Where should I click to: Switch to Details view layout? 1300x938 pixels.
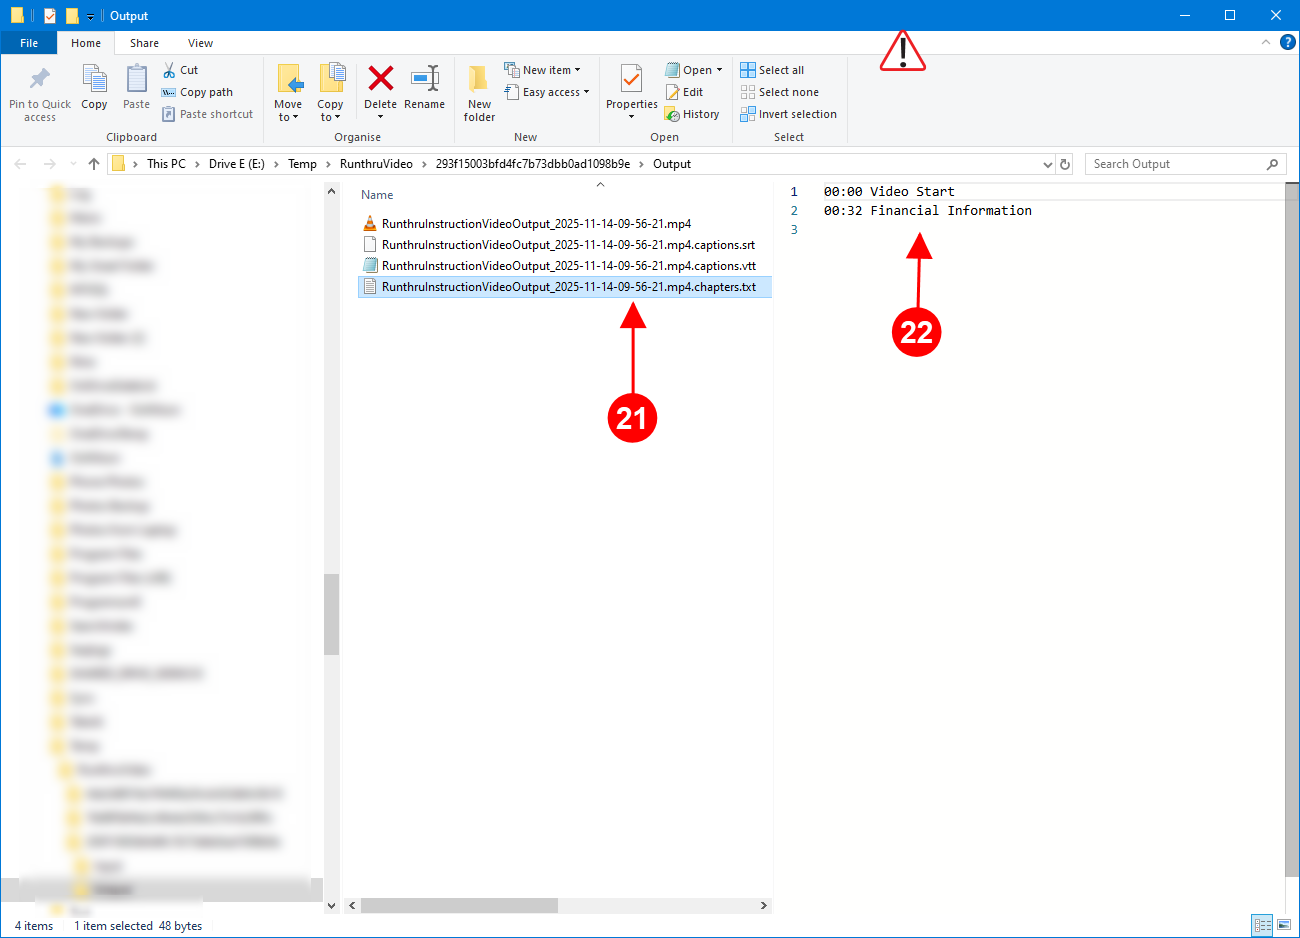1262,925
